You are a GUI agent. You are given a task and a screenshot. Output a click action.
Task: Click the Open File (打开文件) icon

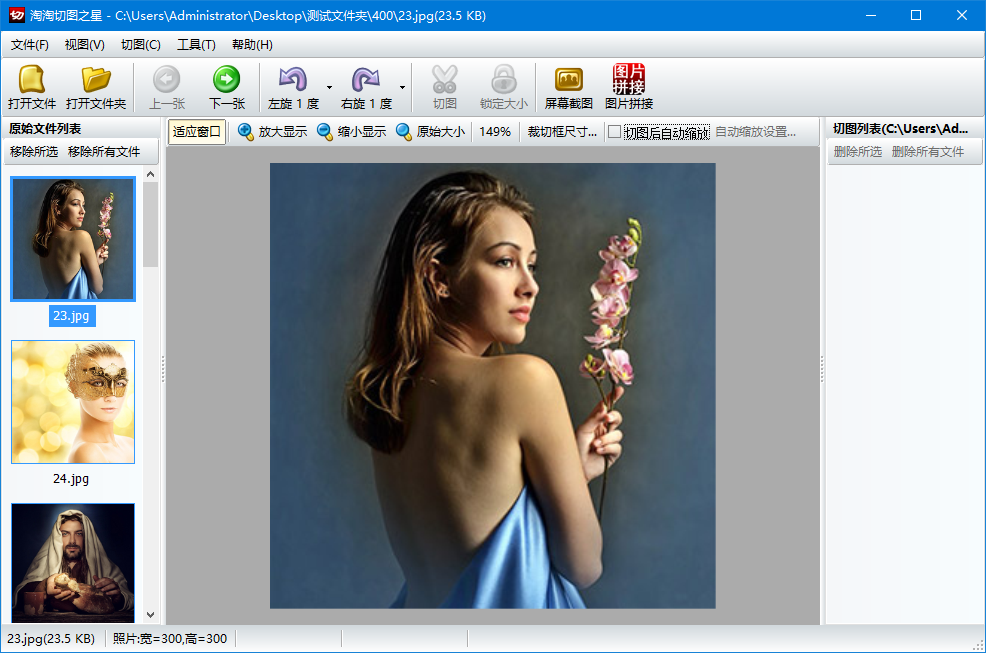(32, 80)
